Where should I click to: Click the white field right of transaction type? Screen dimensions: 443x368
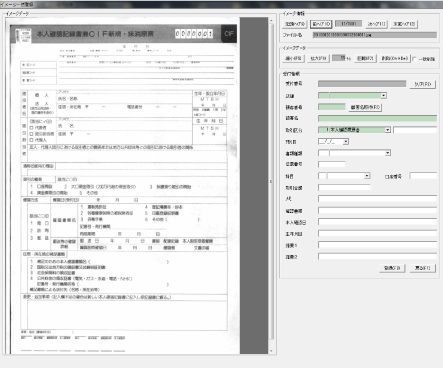pyautogui.click(x=415, y=130)
